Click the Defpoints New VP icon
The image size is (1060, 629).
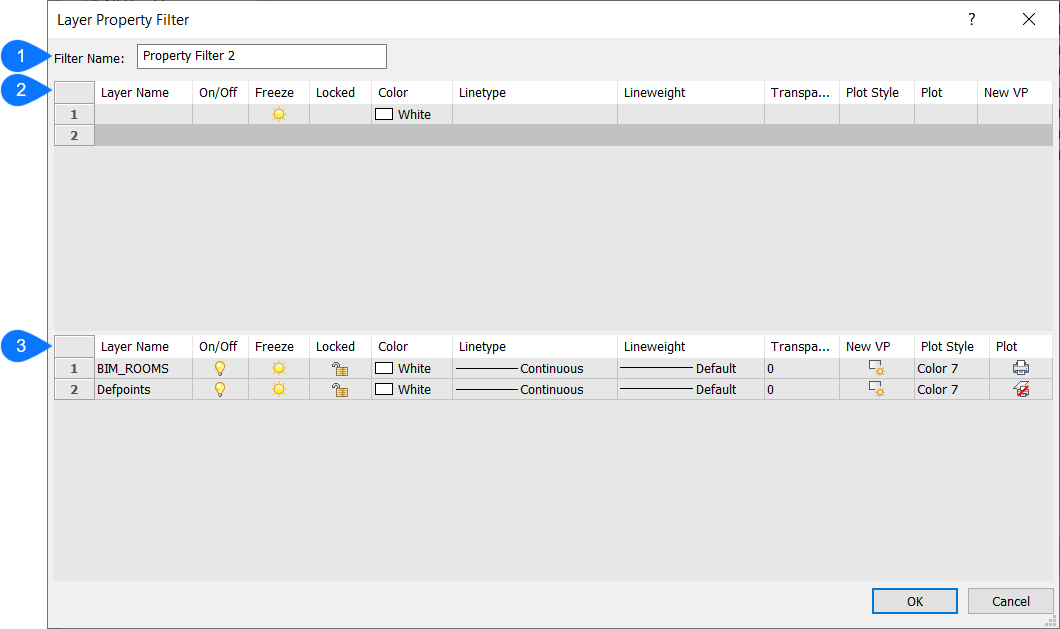(876, 389)
